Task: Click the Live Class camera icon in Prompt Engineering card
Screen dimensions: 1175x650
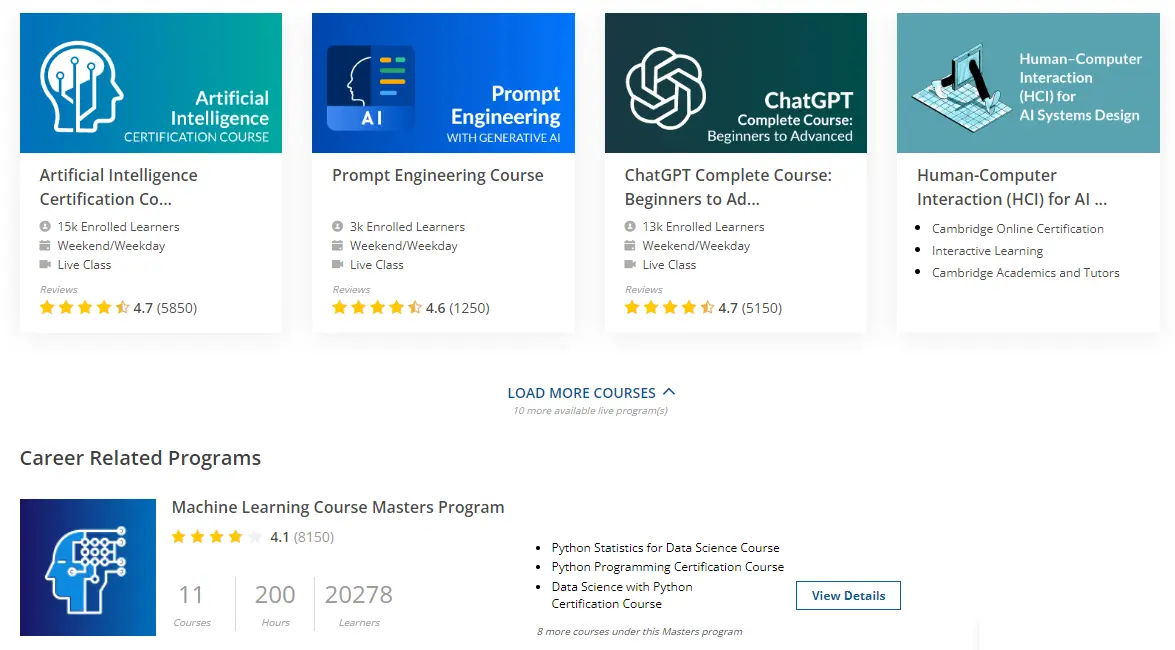Action: point(337,265)
